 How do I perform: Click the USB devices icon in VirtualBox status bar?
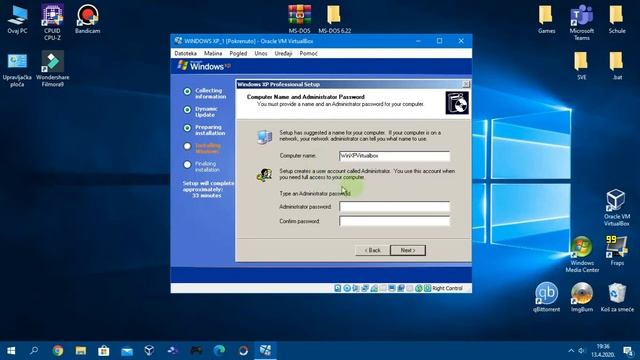pyautogui.click(x=374, y=288)
